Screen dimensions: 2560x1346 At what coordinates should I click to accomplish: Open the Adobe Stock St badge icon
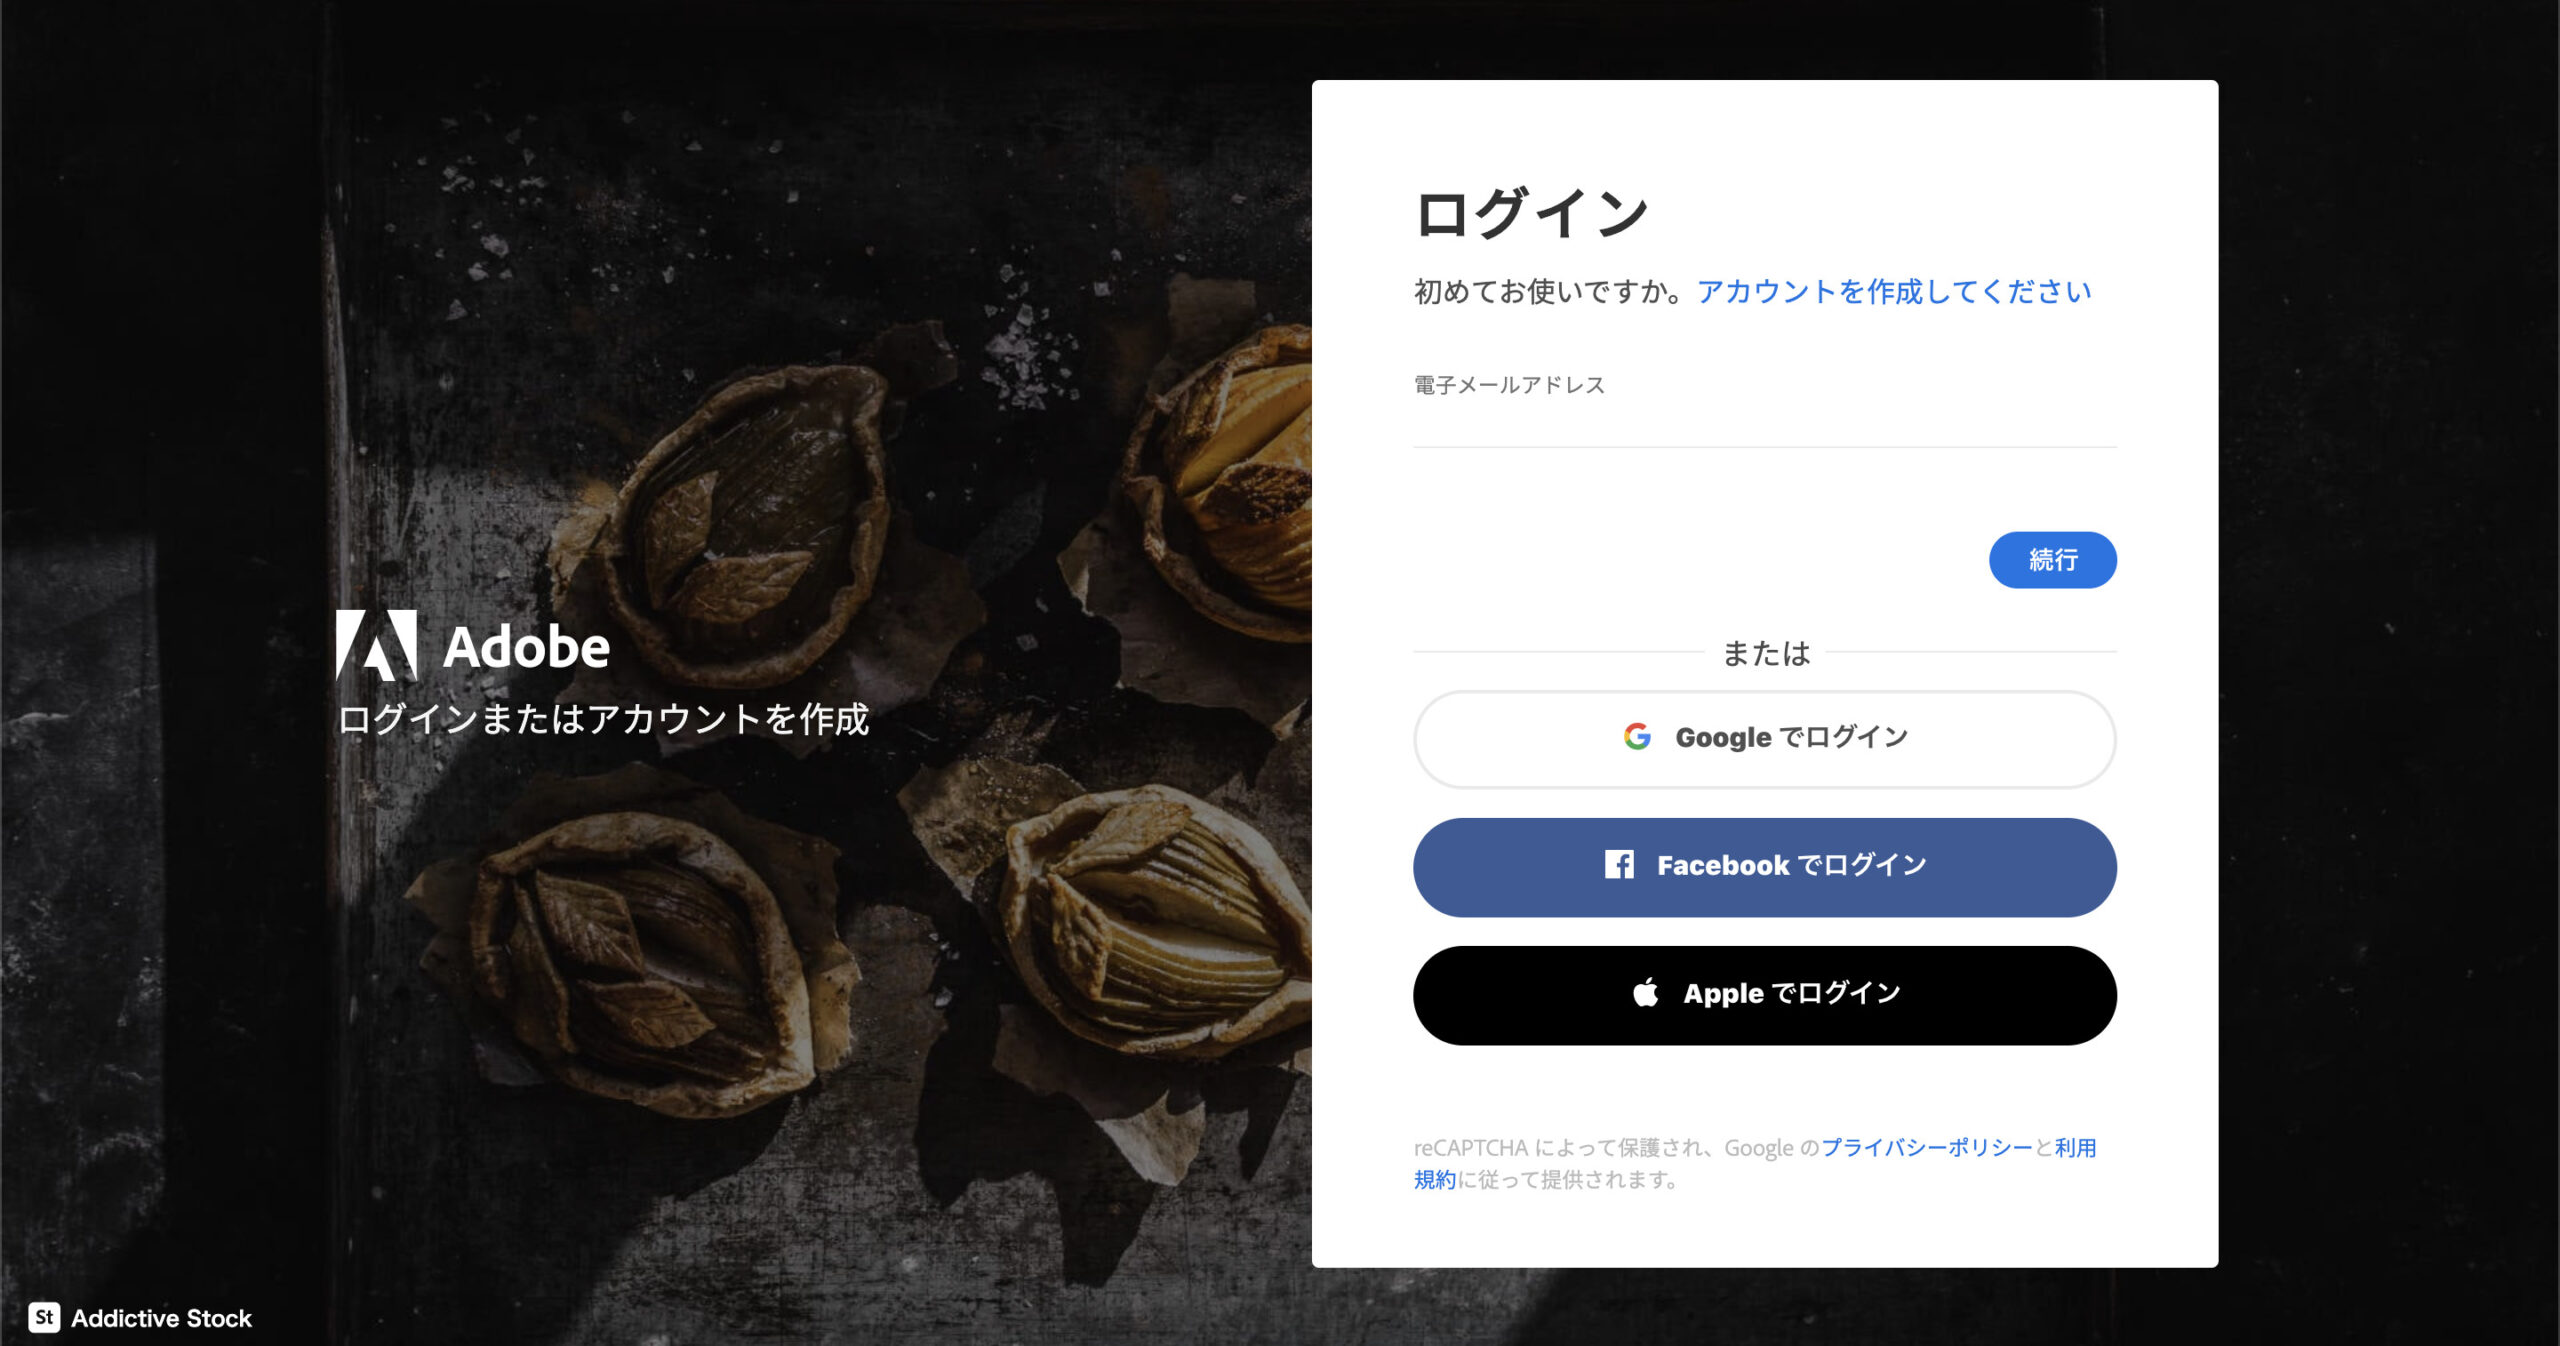click(x=44, y=1317)
